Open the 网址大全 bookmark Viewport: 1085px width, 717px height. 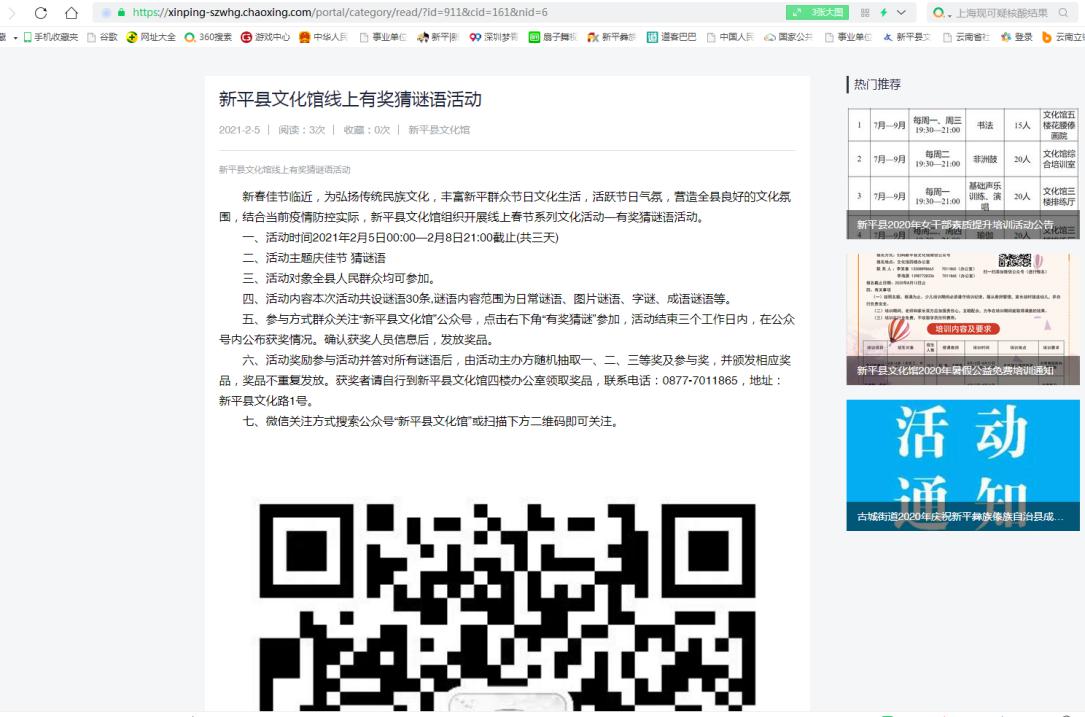[x=152, y=37]
